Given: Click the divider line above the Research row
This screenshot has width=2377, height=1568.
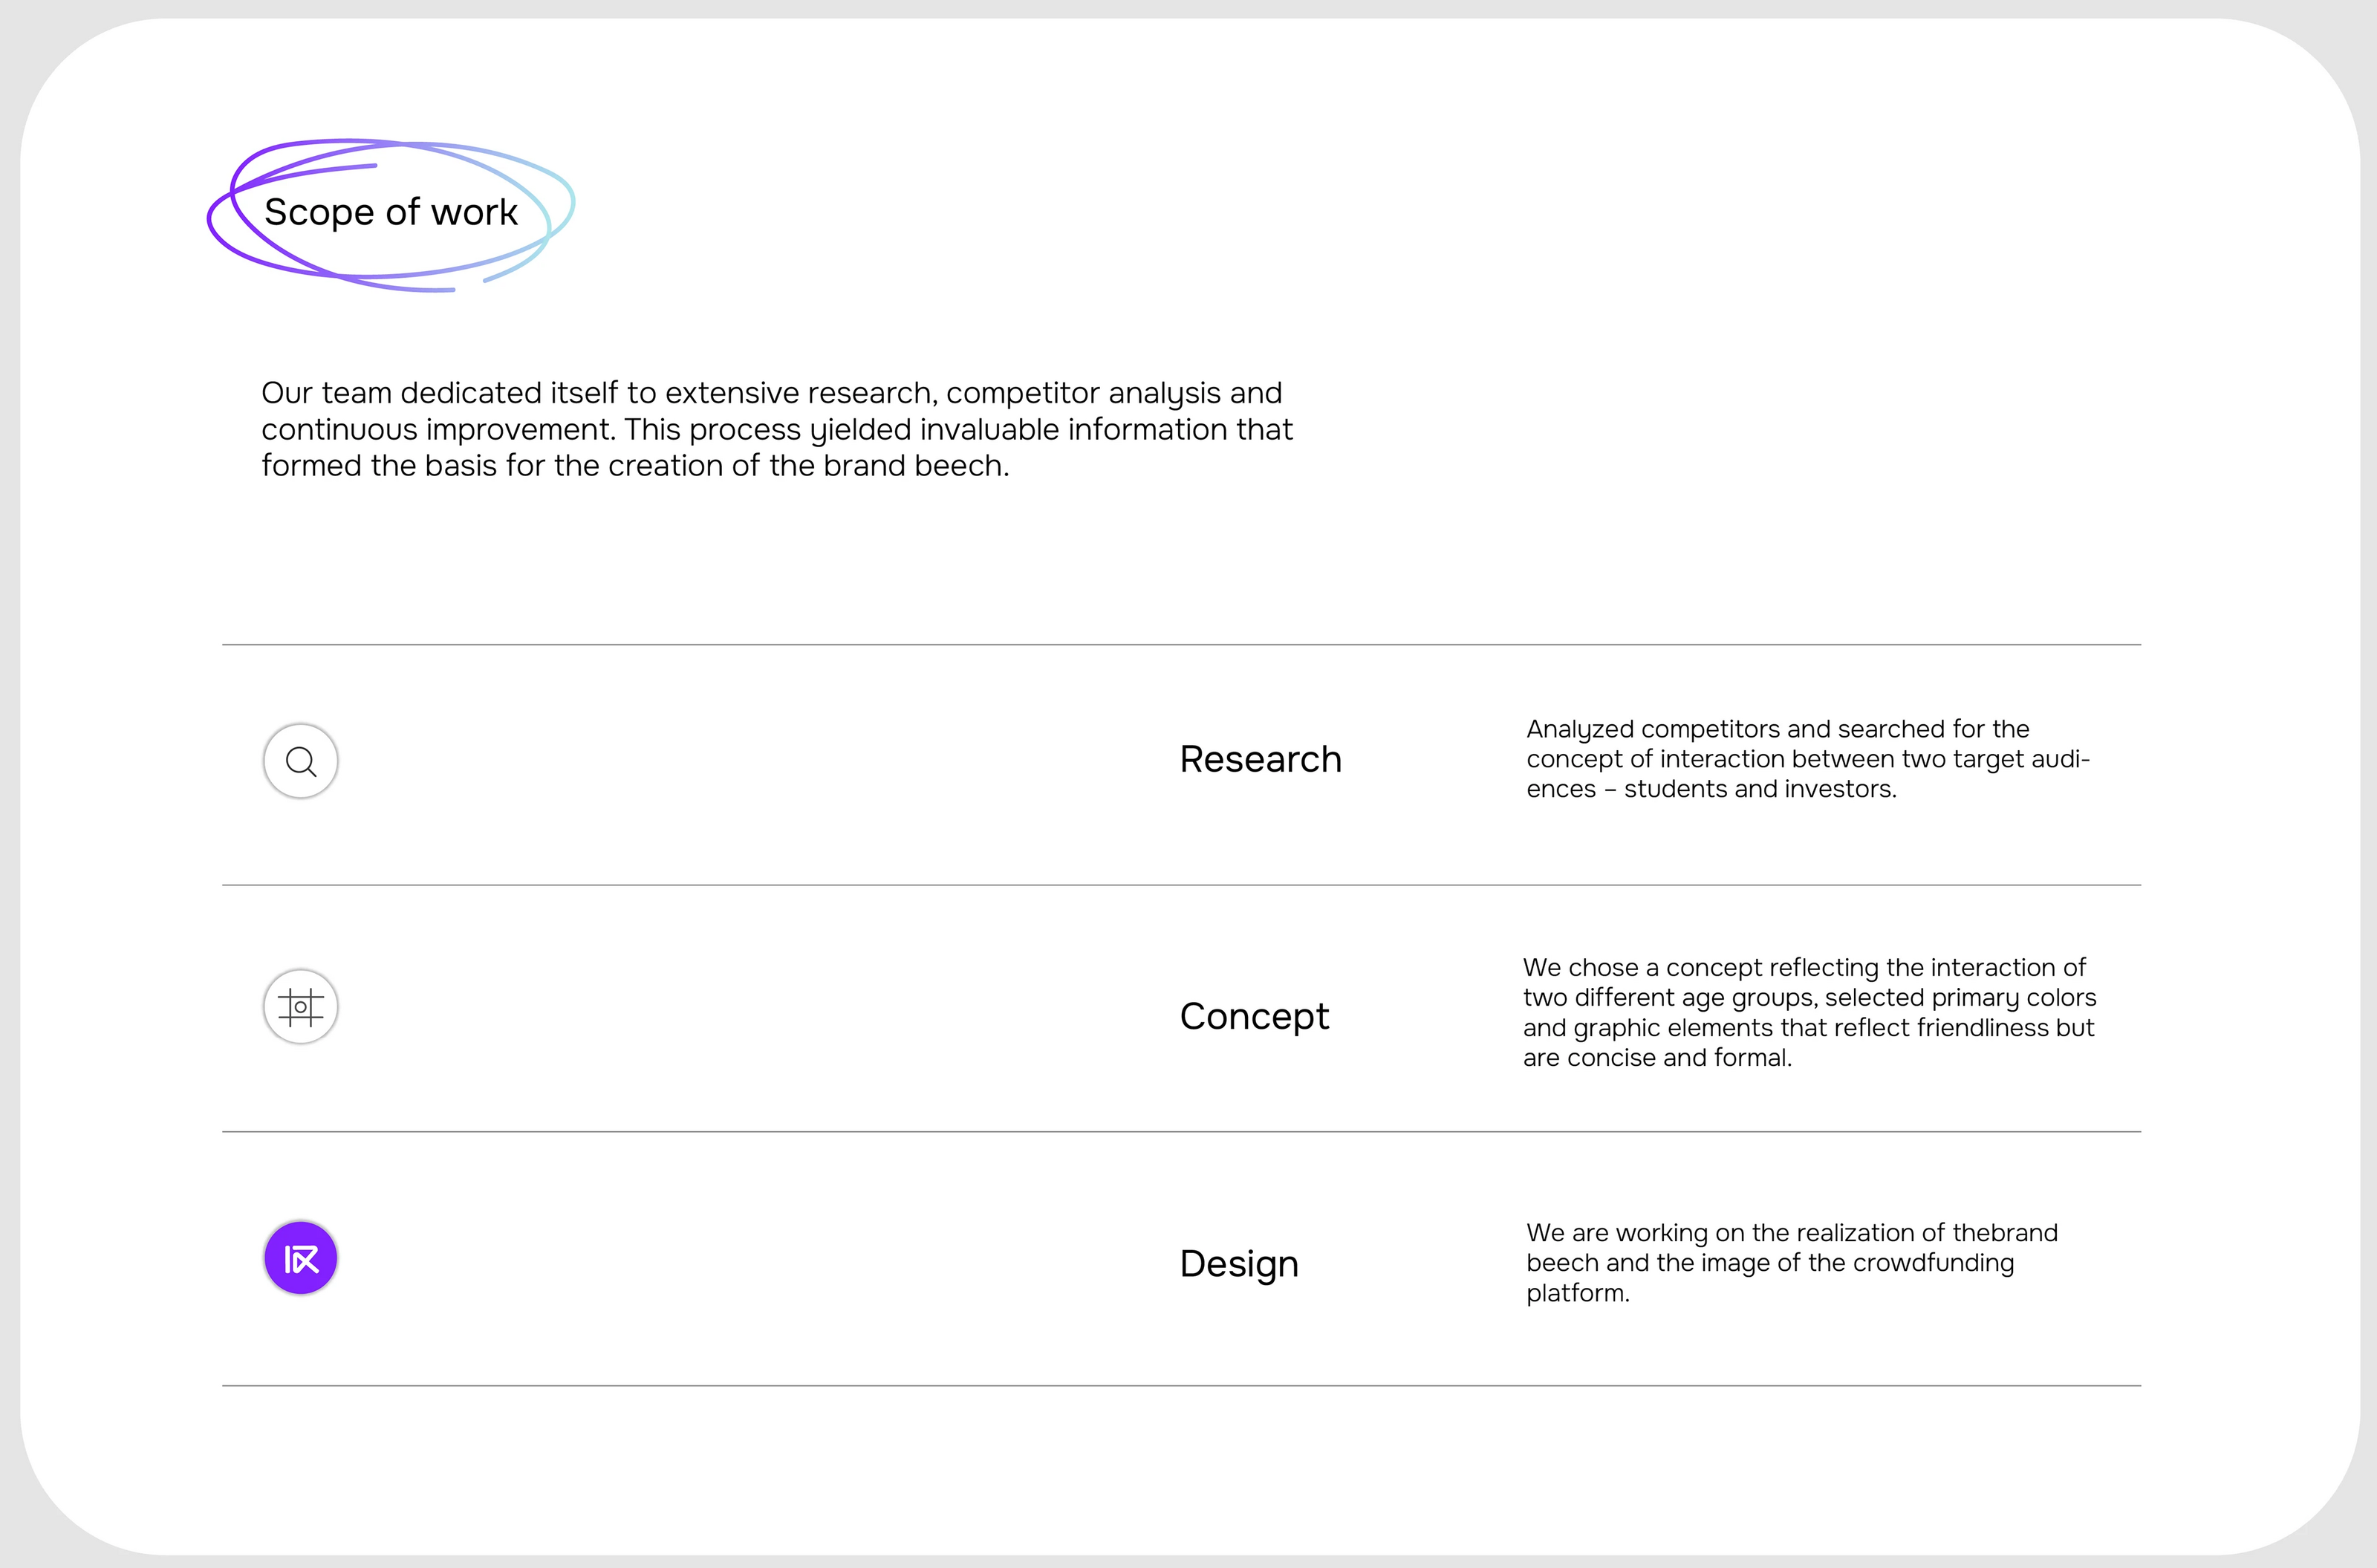Looking at the screenshot, I should point(1180,645).
